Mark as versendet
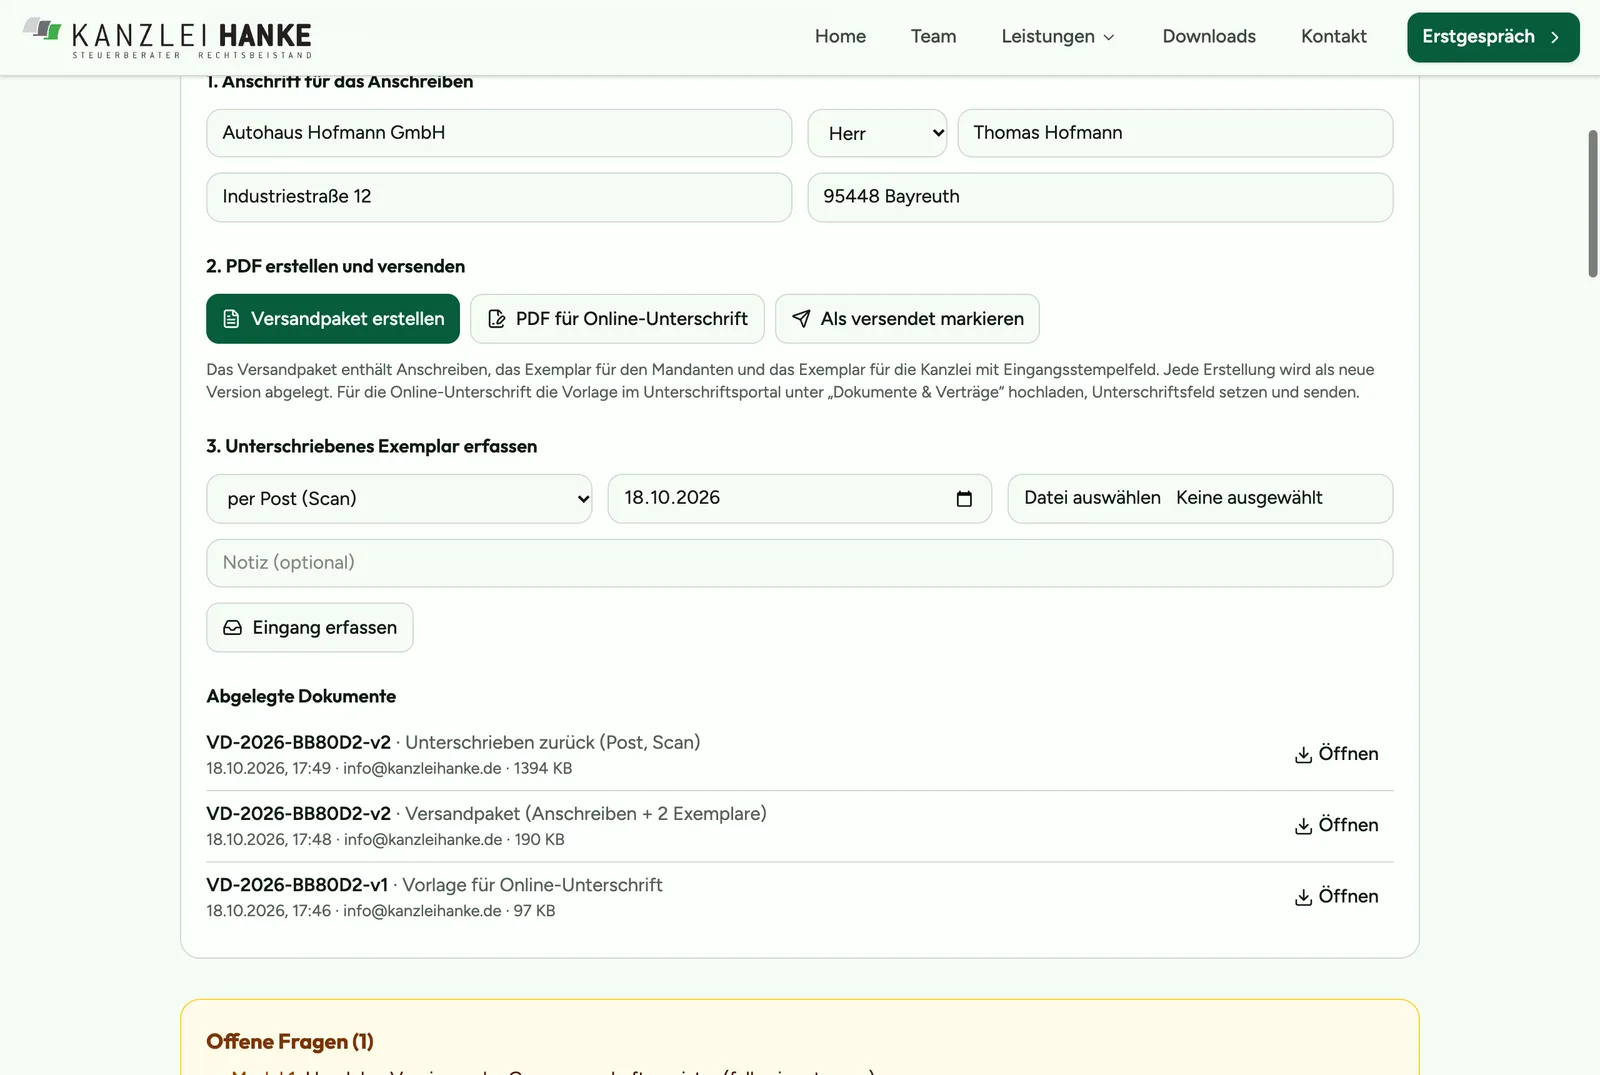The height and width of the screenshot is (1075, 1600). pyautogui.click(x=907, y=319)
